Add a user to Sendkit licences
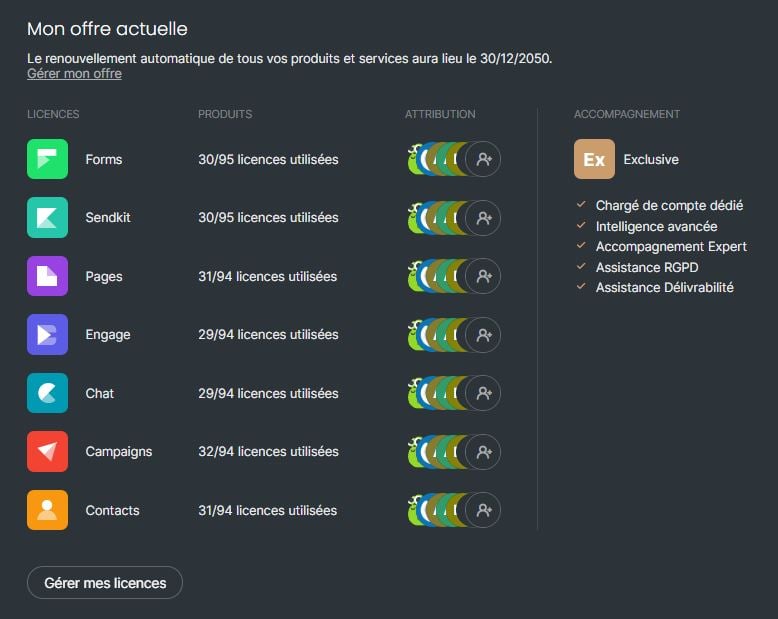The width and height of the screenshot is (778, 619). [x=484, y=218]
